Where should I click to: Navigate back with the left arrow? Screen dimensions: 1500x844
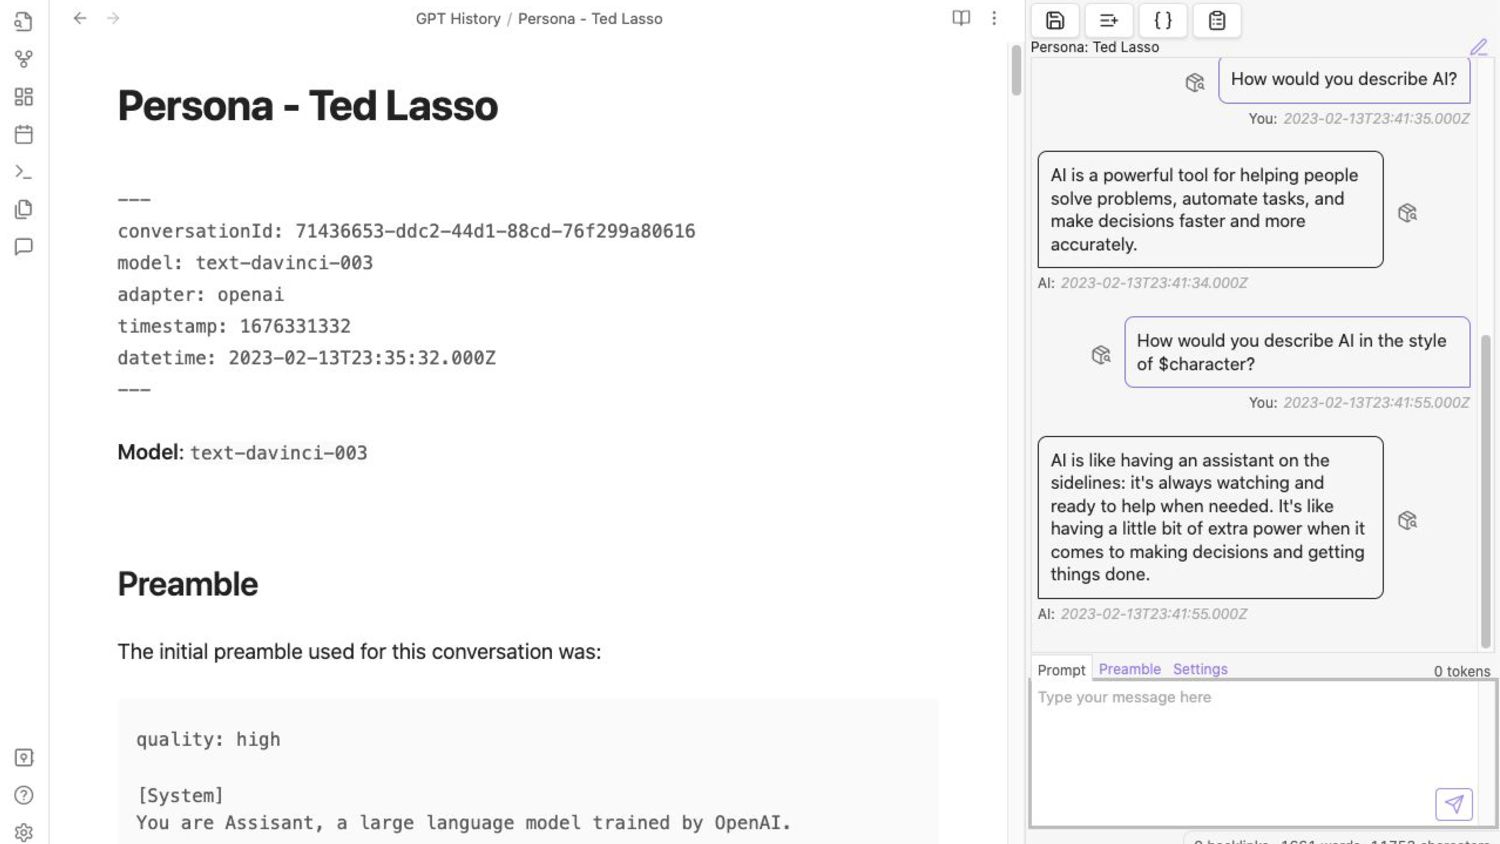pyautogui.click(x=80, y=18)
